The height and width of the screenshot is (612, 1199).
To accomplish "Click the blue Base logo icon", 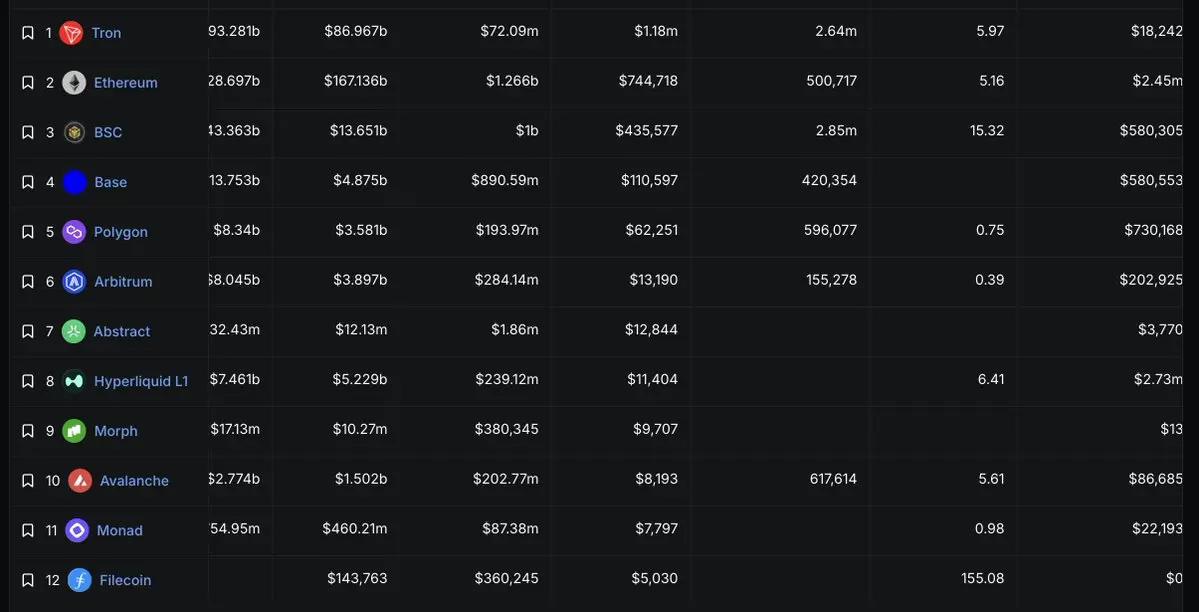I will pyautogui.click(x=75, y=182).
